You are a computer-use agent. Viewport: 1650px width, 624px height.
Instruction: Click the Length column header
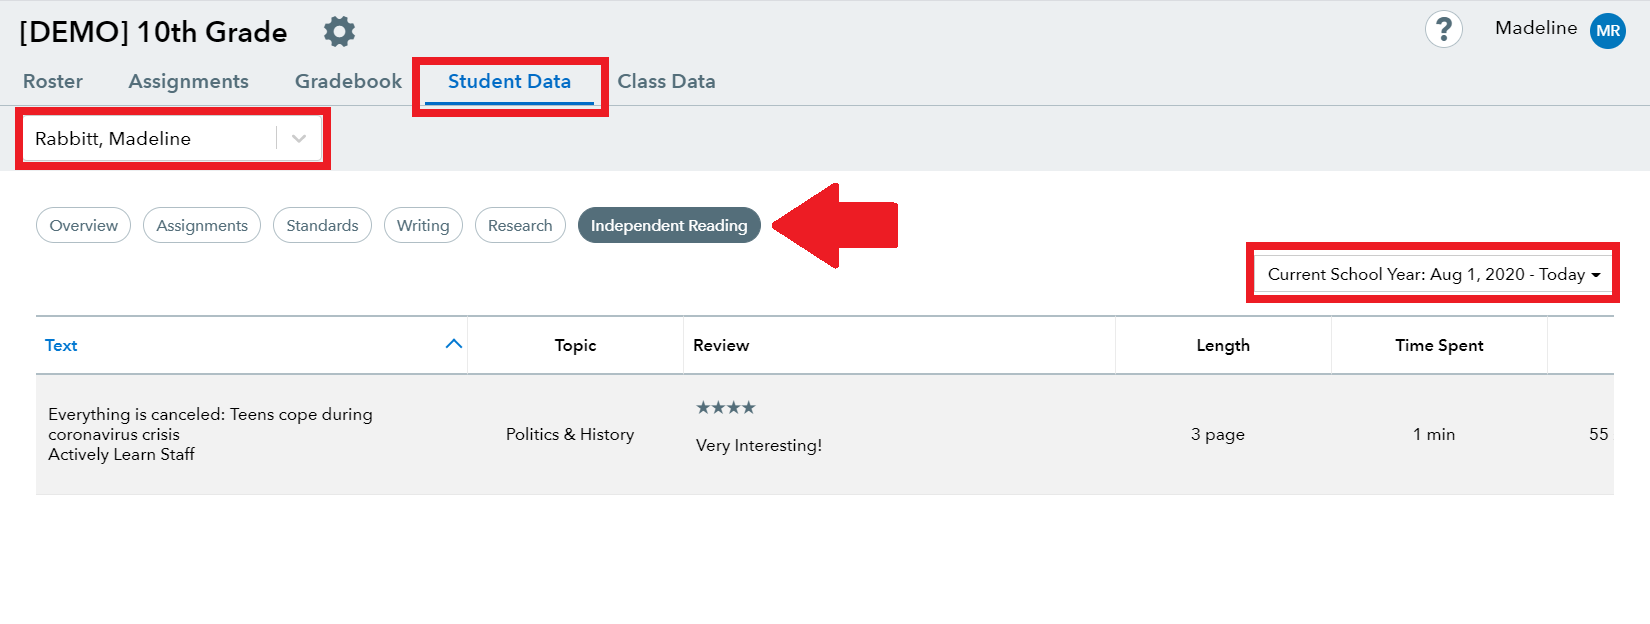coord(1223,345)
